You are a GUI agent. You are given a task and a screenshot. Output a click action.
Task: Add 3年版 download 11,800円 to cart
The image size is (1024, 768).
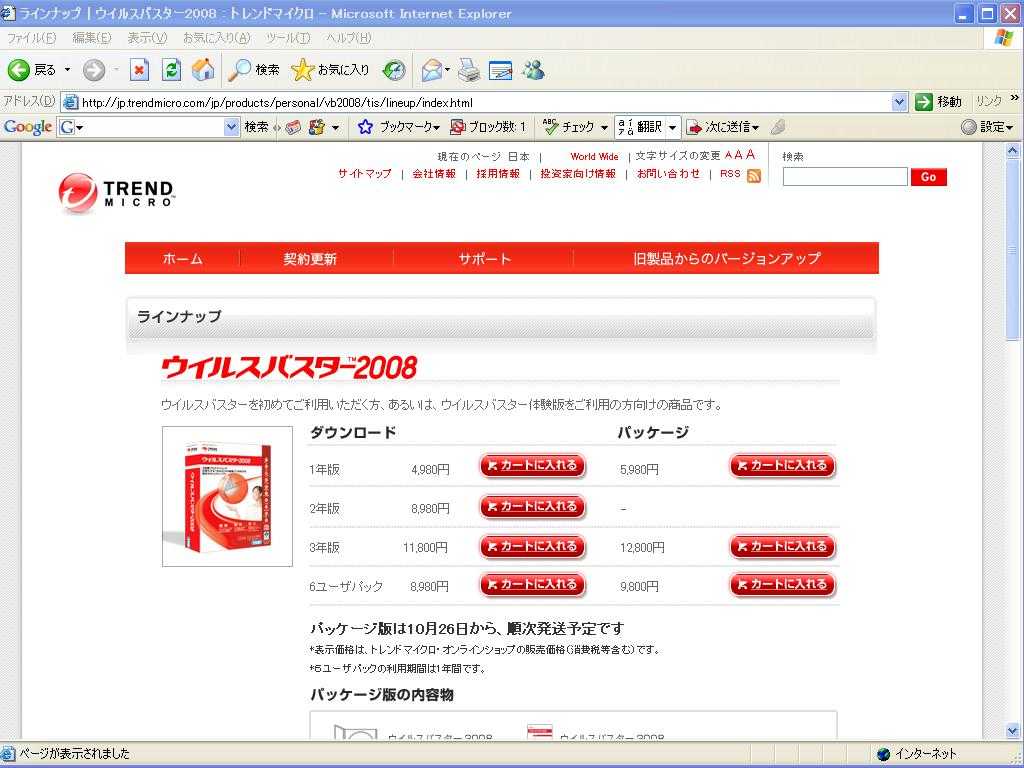pos(532,547)
